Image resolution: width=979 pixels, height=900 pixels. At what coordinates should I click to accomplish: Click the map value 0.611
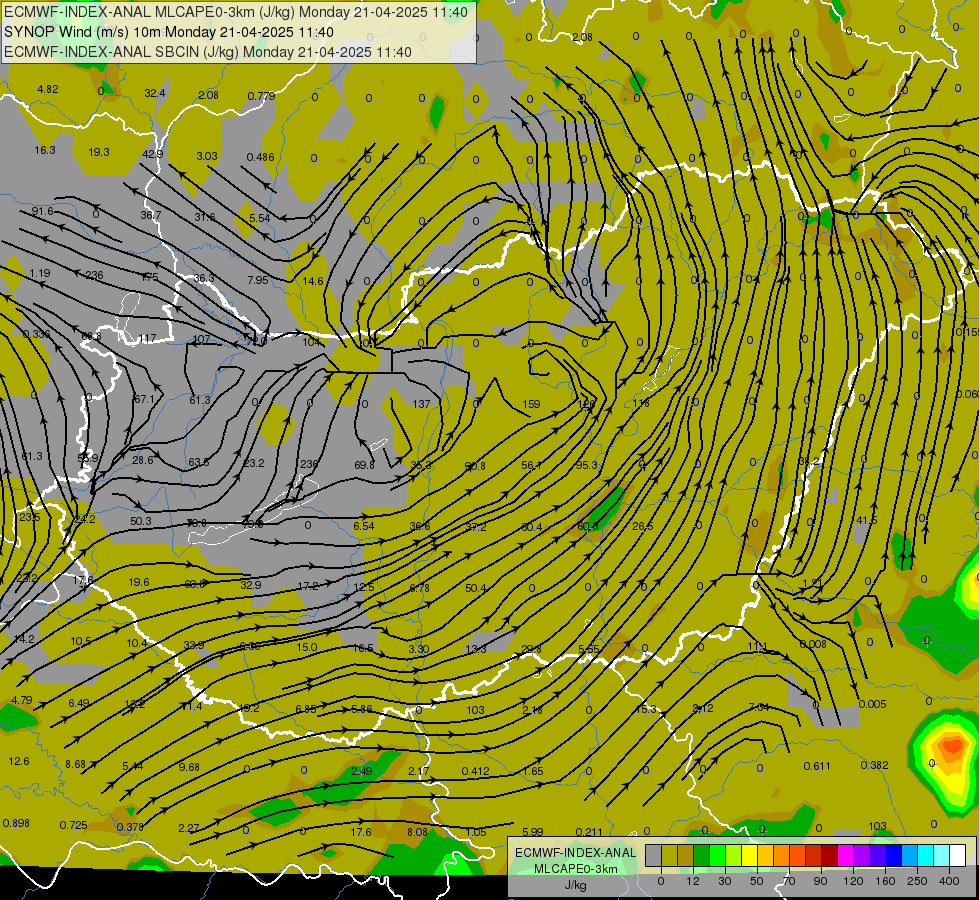click(x=817, y=766)
